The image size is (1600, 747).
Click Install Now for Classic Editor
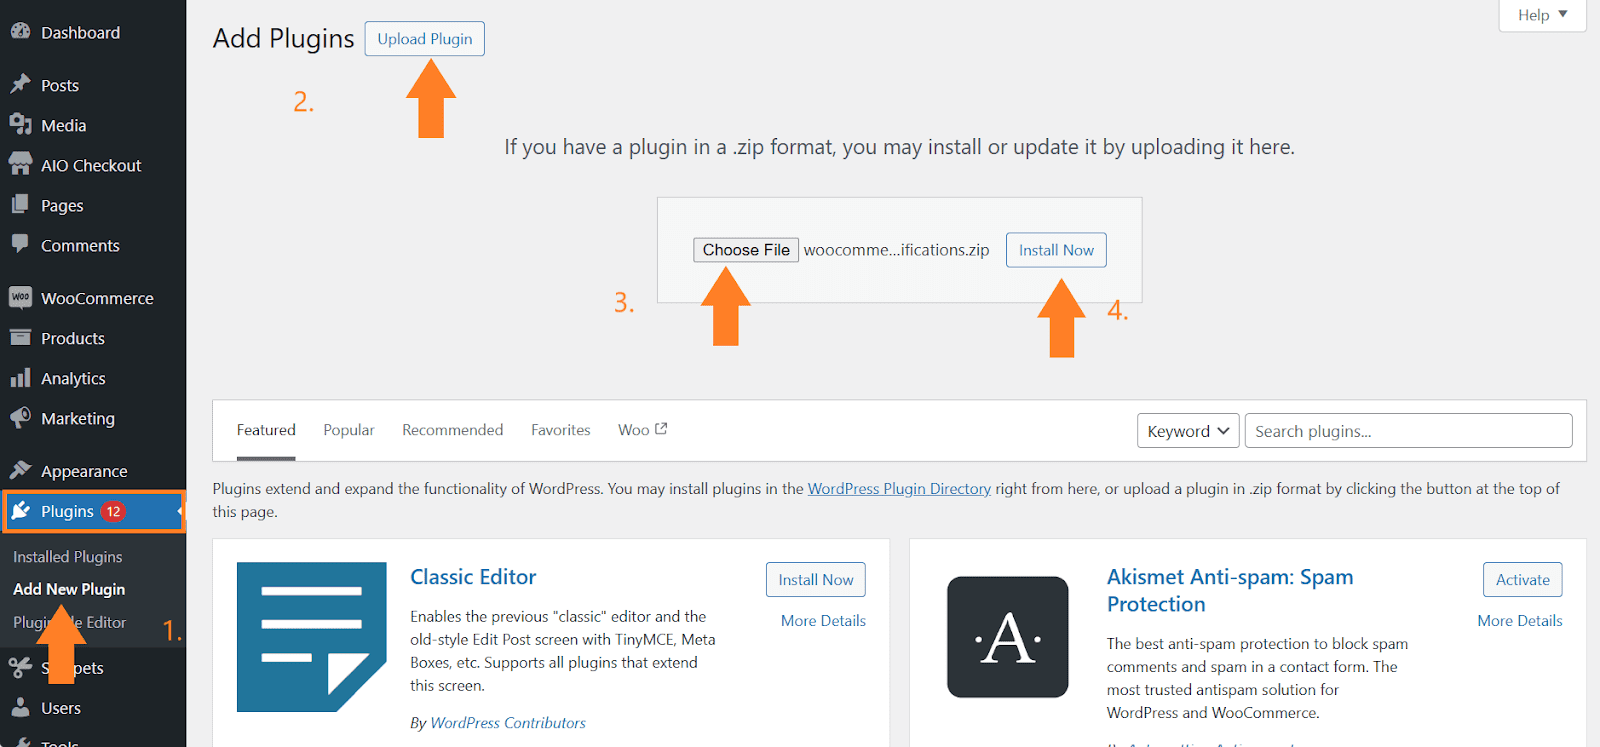816,580
